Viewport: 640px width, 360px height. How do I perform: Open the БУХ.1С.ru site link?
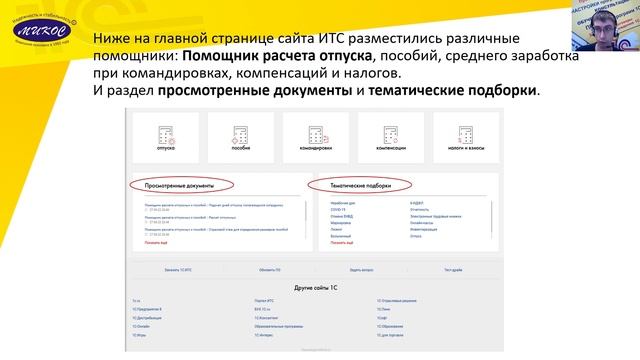262,309
